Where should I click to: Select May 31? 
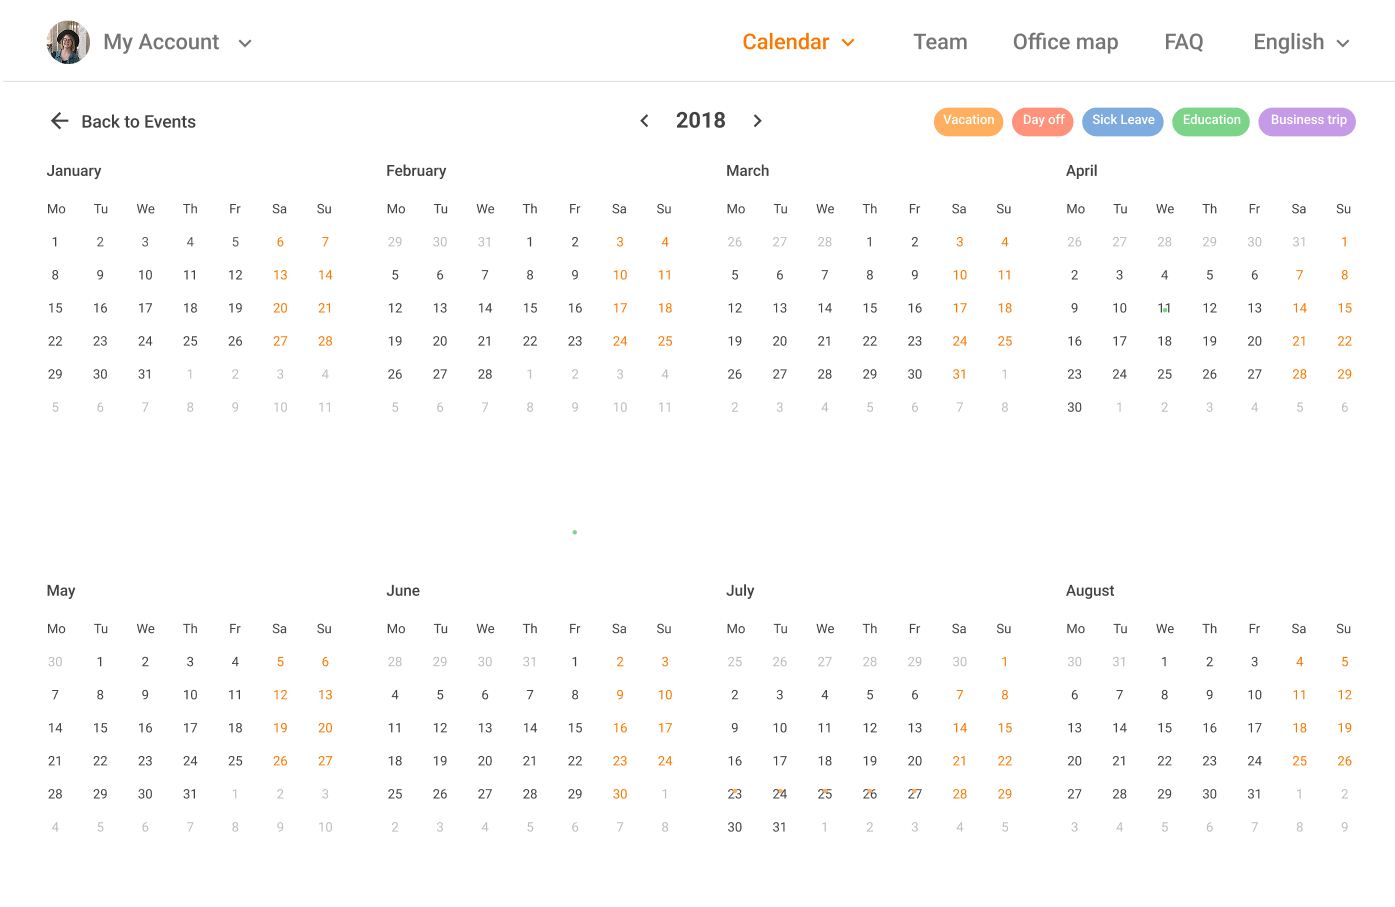pyautogui.click(x=190, y=794)
